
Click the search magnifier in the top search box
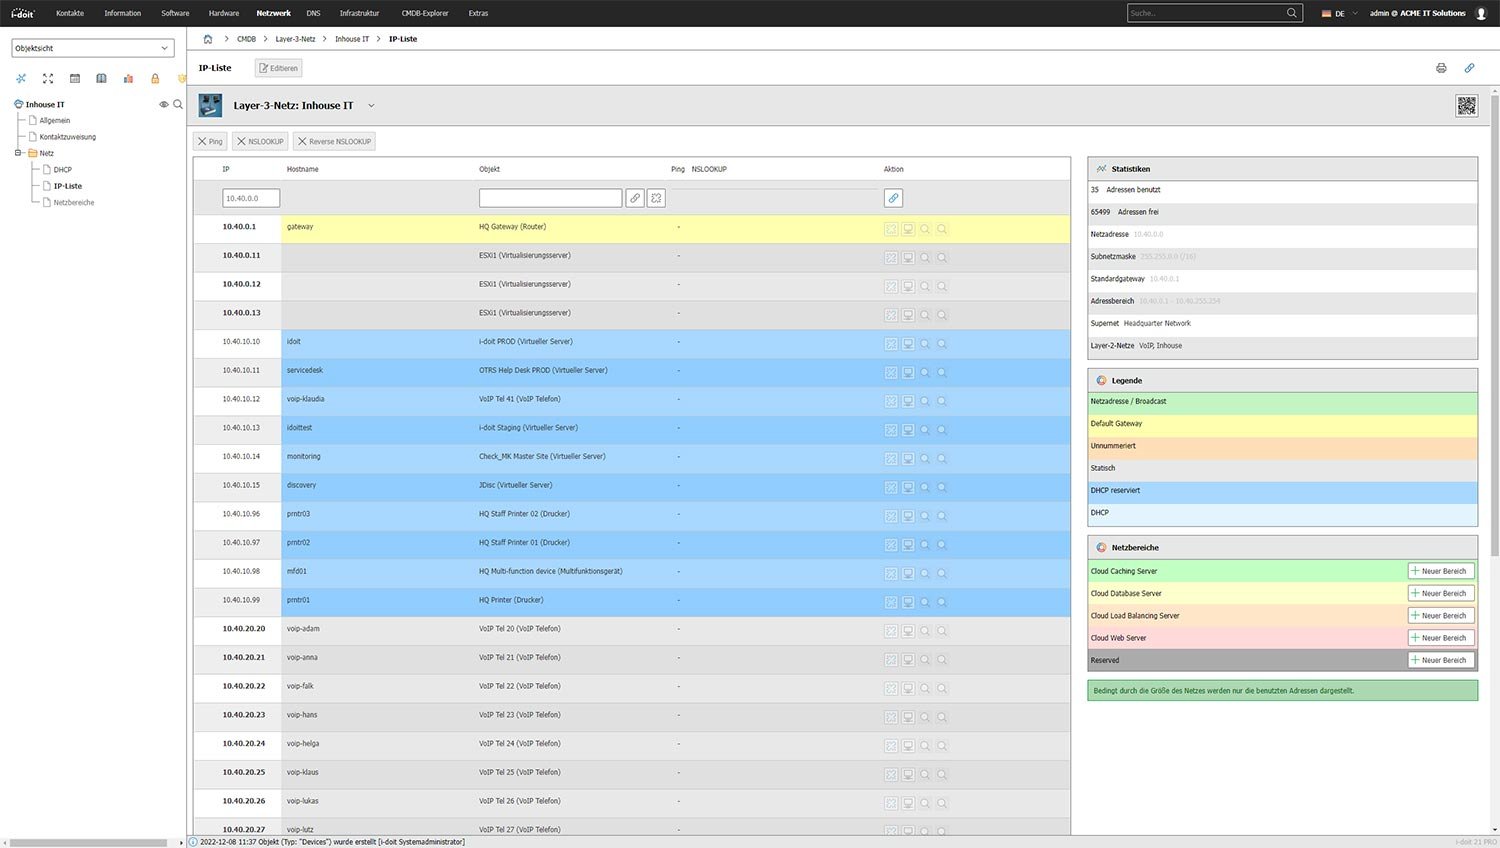tap(1292, 13)
